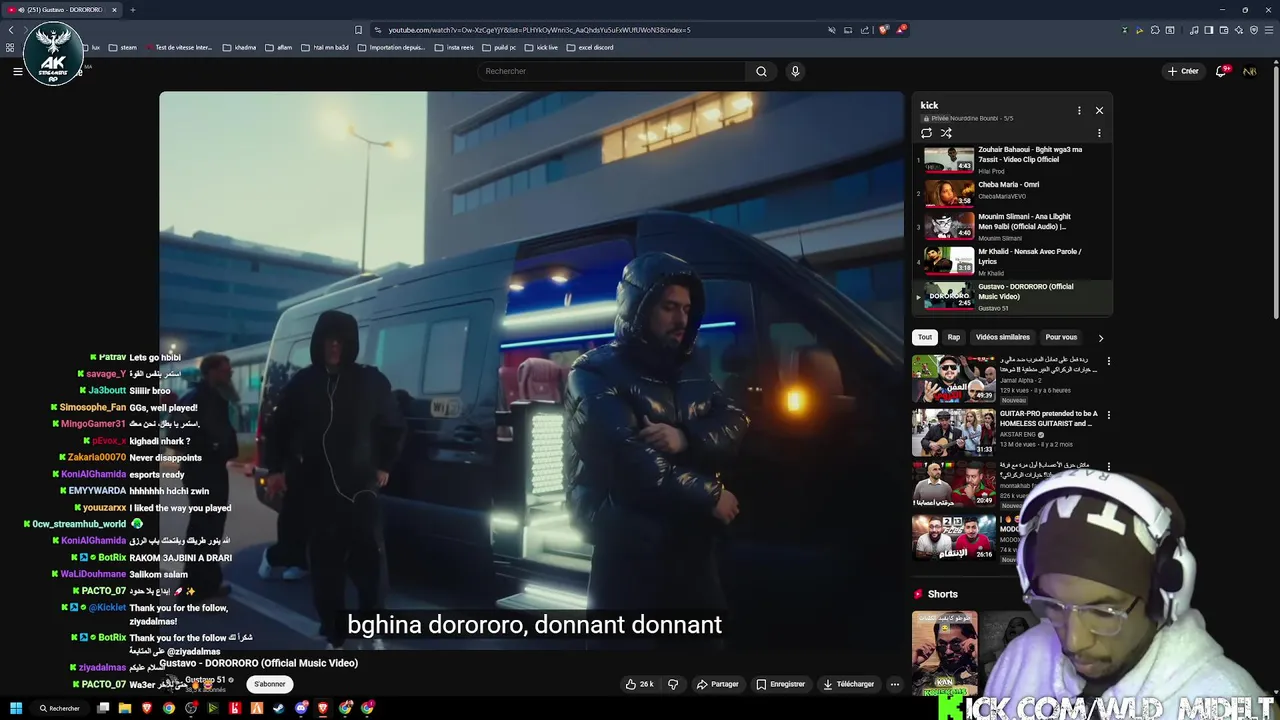Open the excel discord bookmark folder
Viewport: 1280px width, 720px height.
(x=590, y=47)
